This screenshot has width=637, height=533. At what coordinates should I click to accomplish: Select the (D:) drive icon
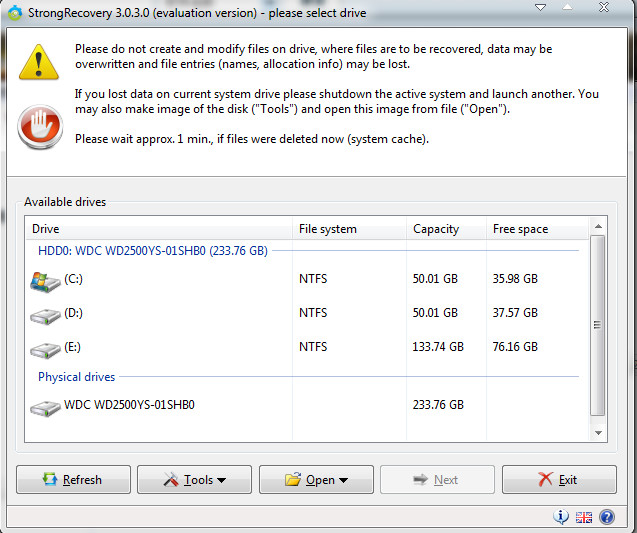click(x=45, y=316)
